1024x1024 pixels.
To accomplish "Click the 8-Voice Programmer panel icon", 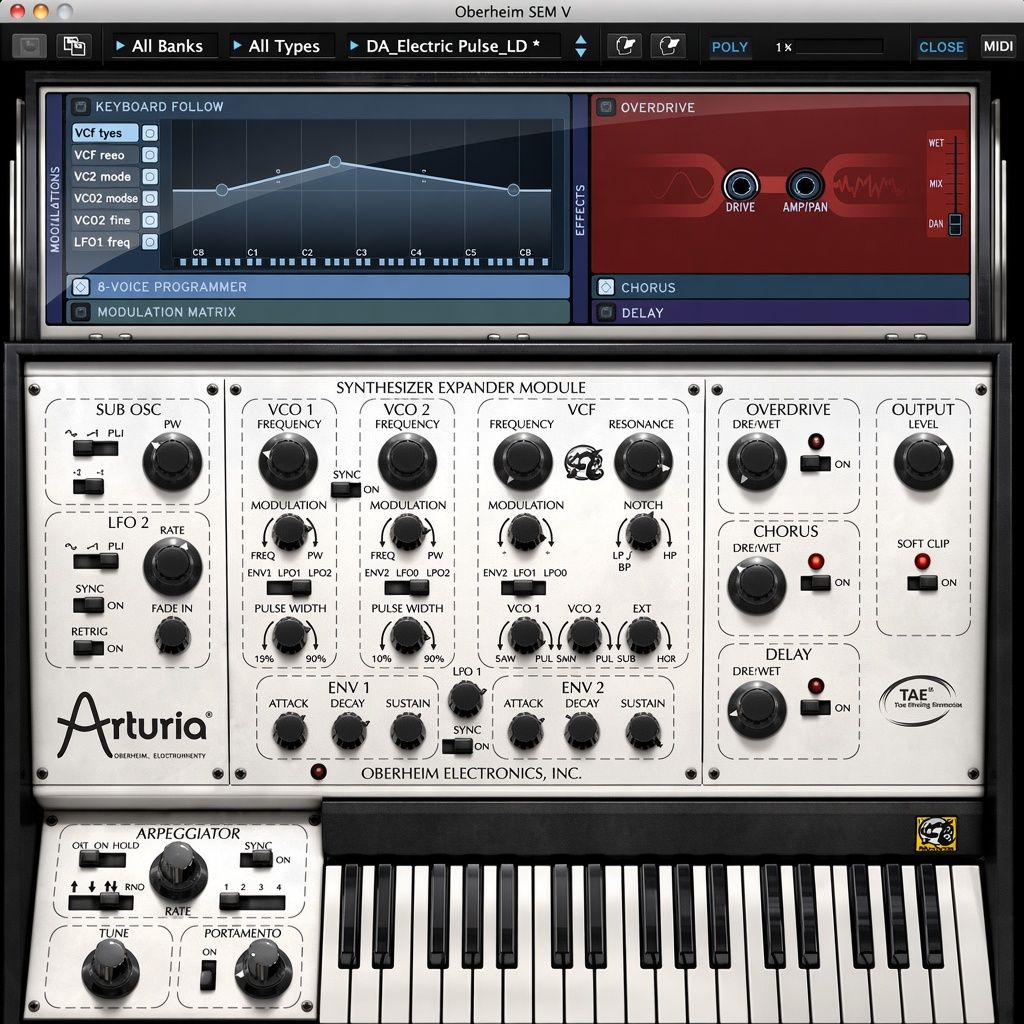I will [x=80, y=287].
